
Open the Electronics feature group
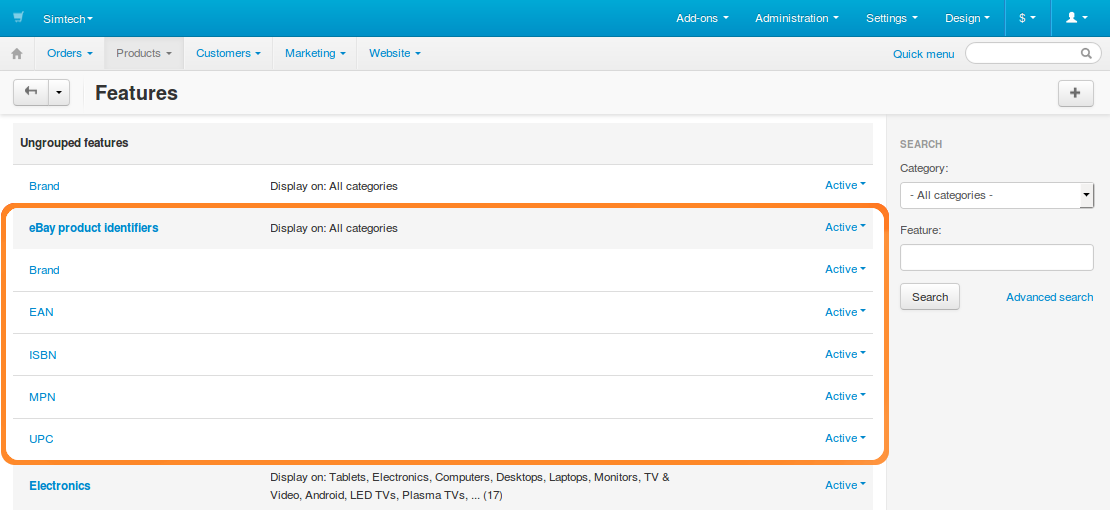(x=59, y=486)
